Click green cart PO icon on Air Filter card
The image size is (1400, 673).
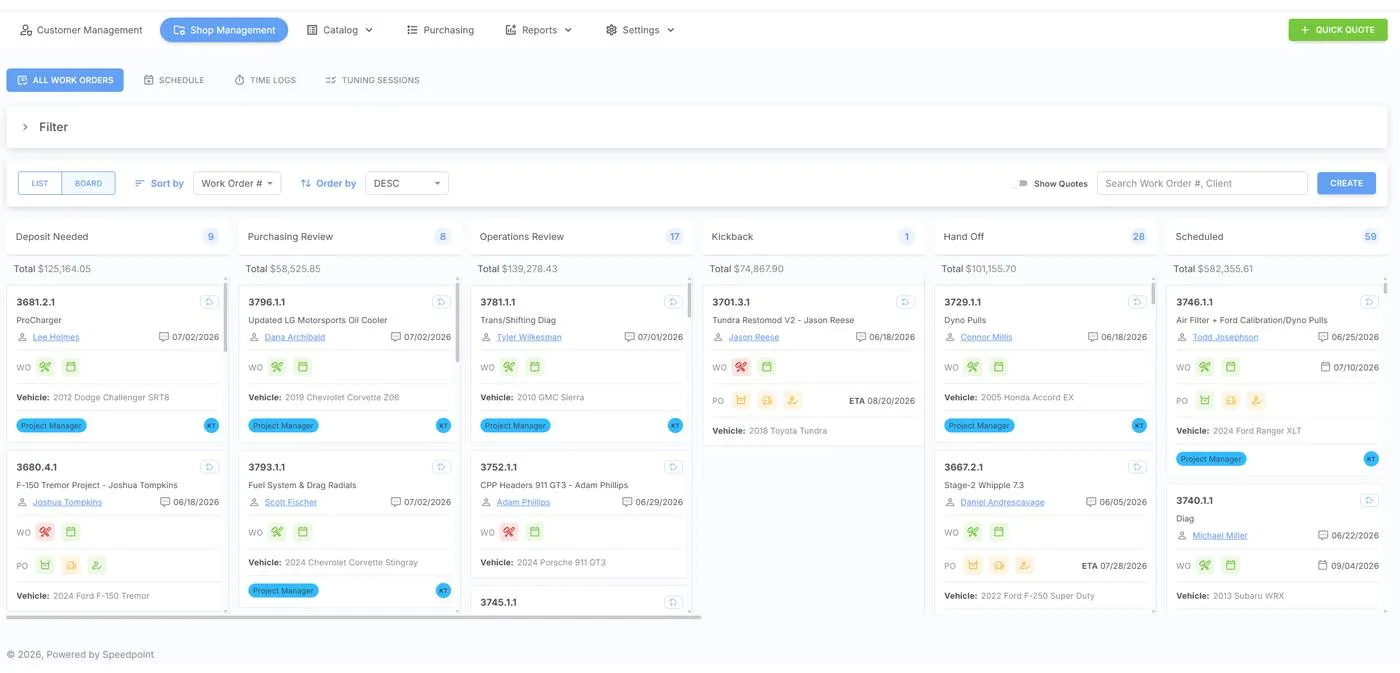[1205, 401]
